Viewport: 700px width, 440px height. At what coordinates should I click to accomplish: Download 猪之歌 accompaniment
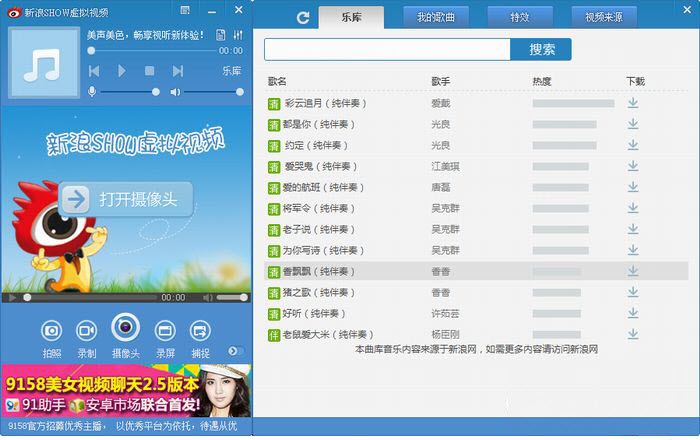[633, 292]
